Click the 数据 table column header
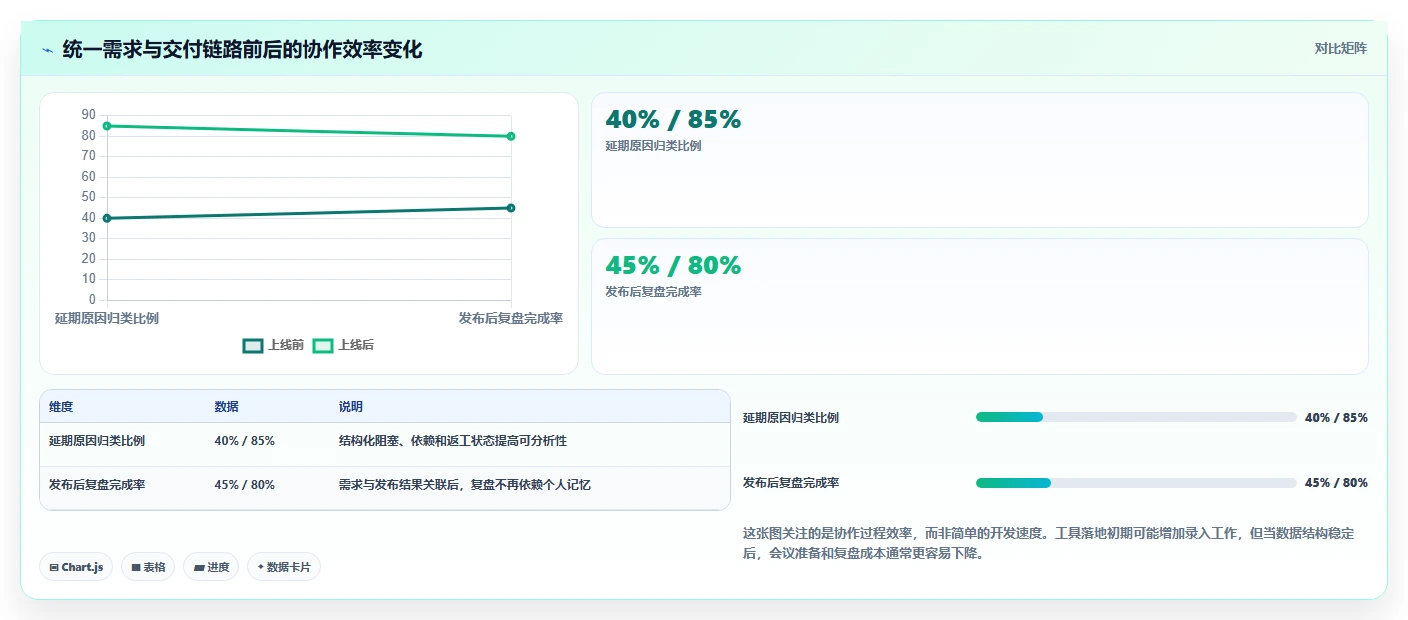The image size is (1408, 620). [226, 407]
